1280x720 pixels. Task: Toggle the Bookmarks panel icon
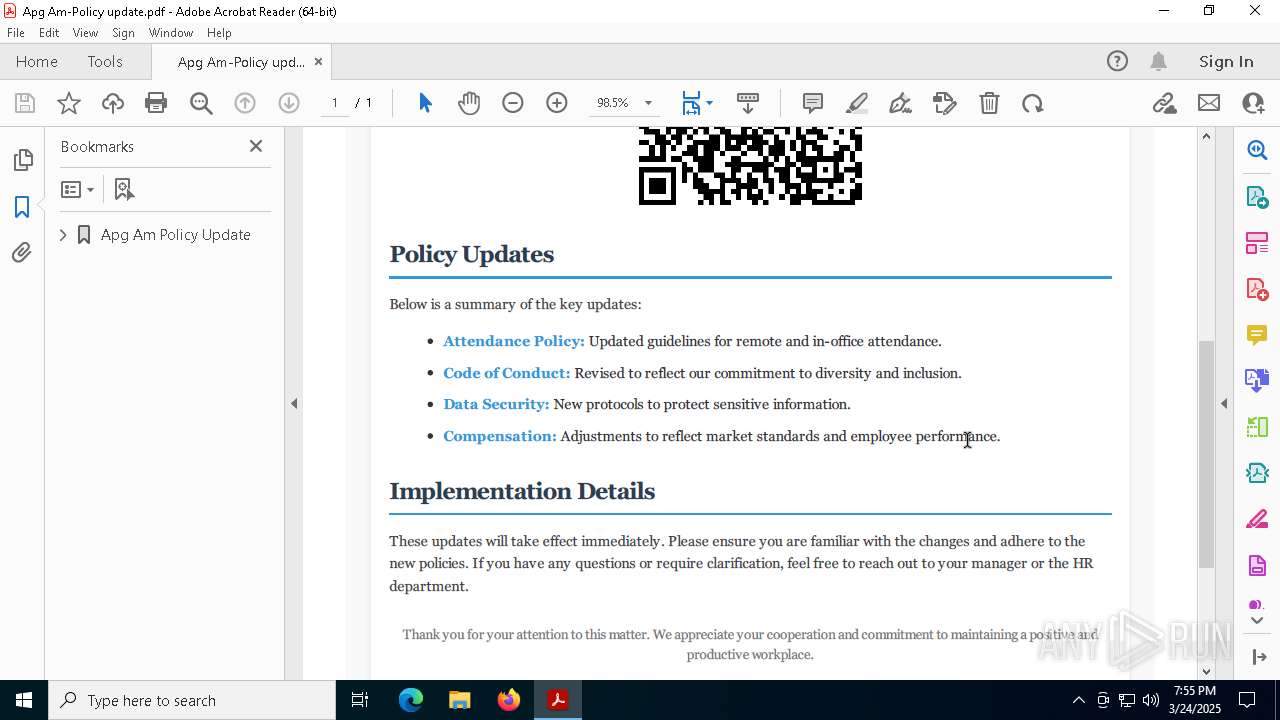[22, 207]
